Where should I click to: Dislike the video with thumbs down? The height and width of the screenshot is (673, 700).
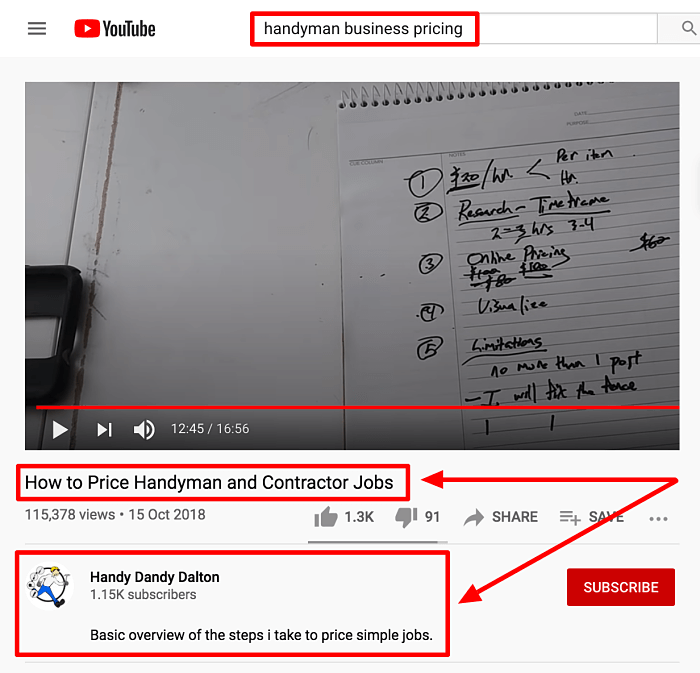coord(406,517)
